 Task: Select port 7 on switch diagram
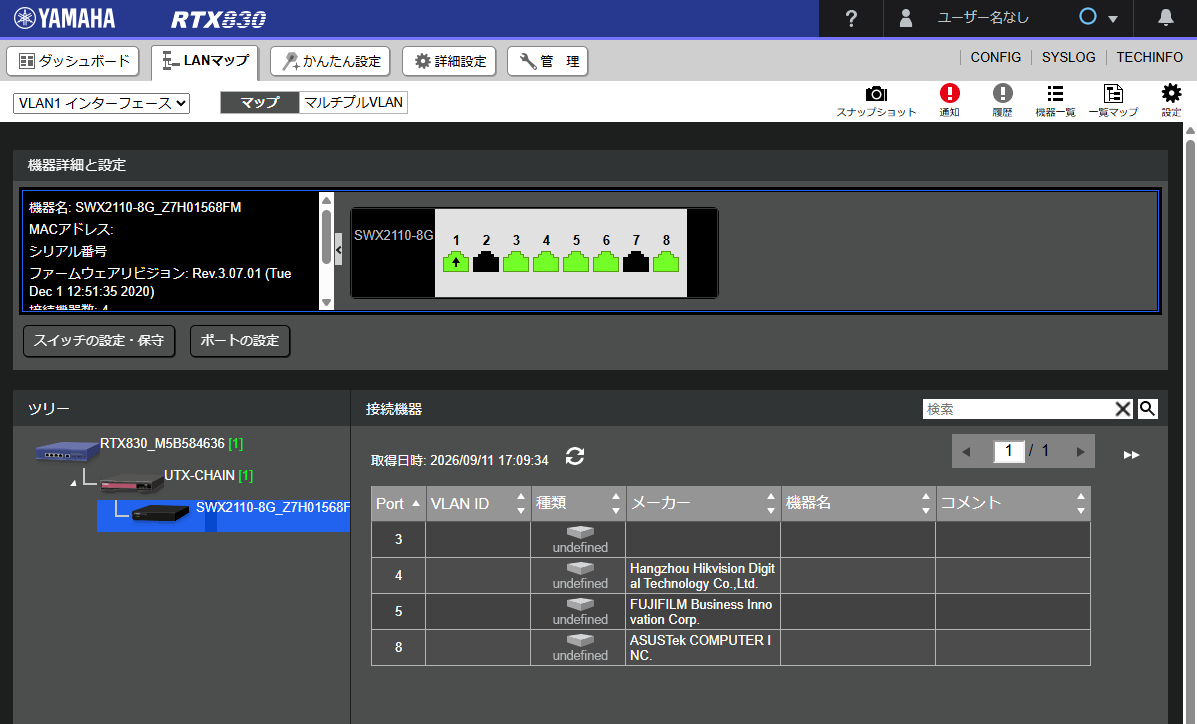point(636,262)
